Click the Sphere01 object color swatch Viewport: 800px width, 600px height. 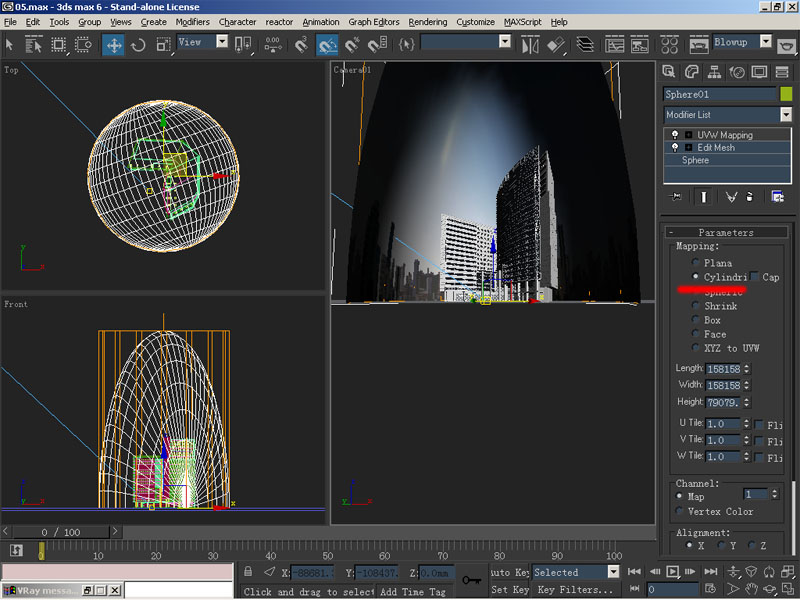coord(786,94)
